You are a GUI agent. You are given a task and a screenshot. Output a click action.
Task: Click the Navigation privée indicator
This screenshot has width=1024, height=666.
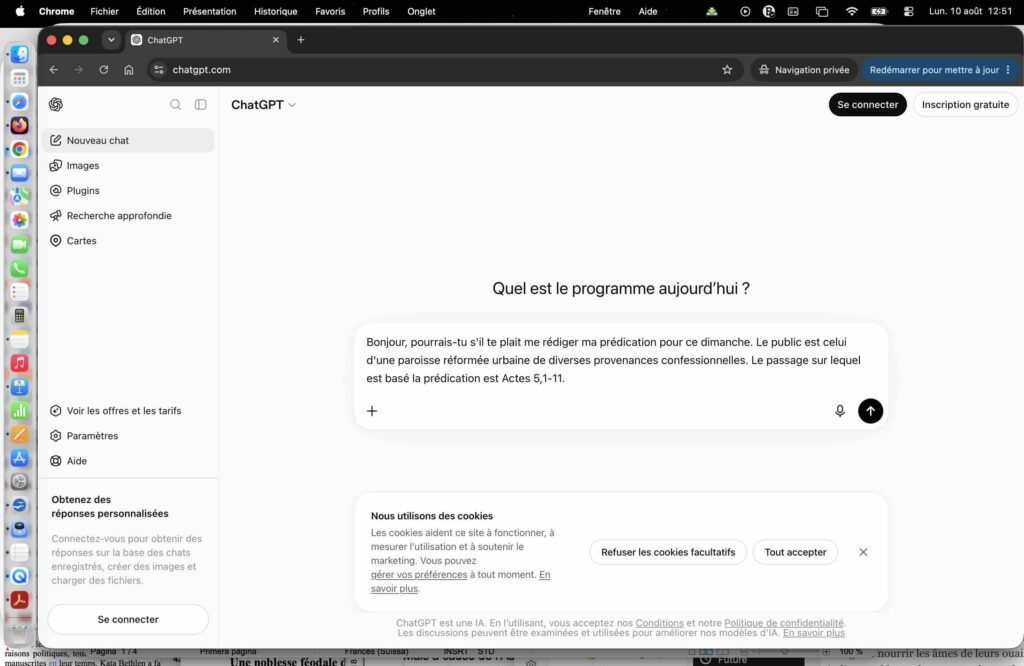[804, 70]
